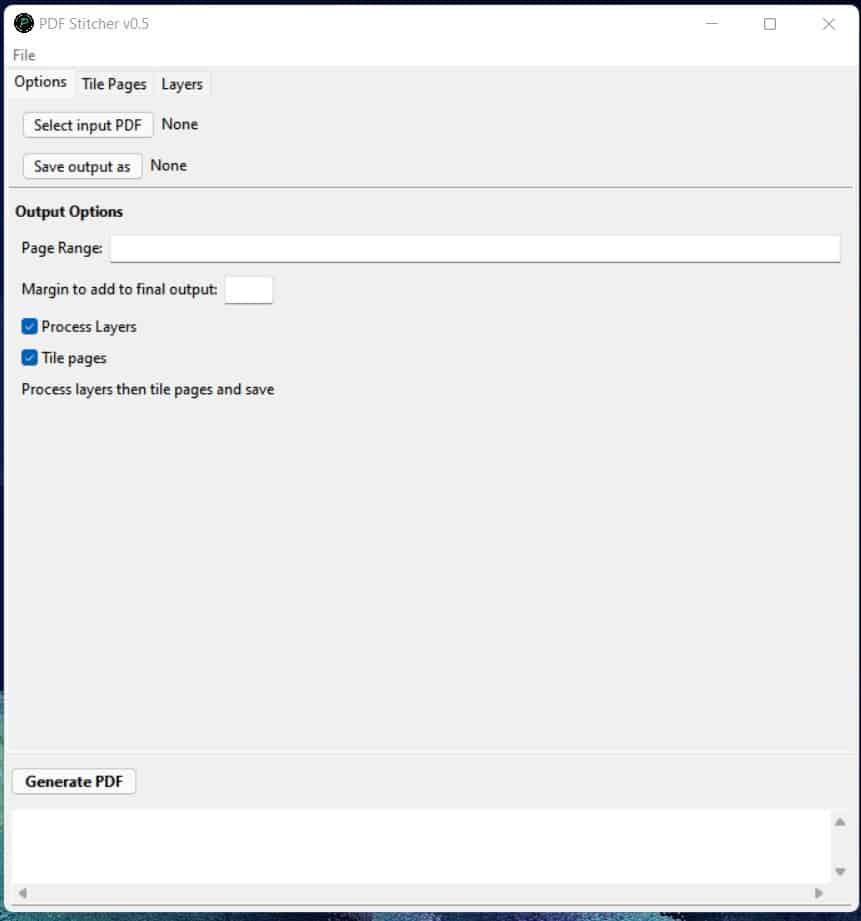Maximize the PDF Stitcher window

(x=770, y=24)
